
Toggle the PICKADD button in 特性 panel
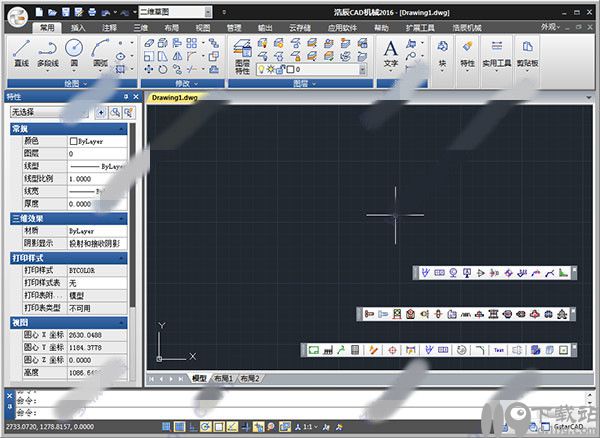101,112
